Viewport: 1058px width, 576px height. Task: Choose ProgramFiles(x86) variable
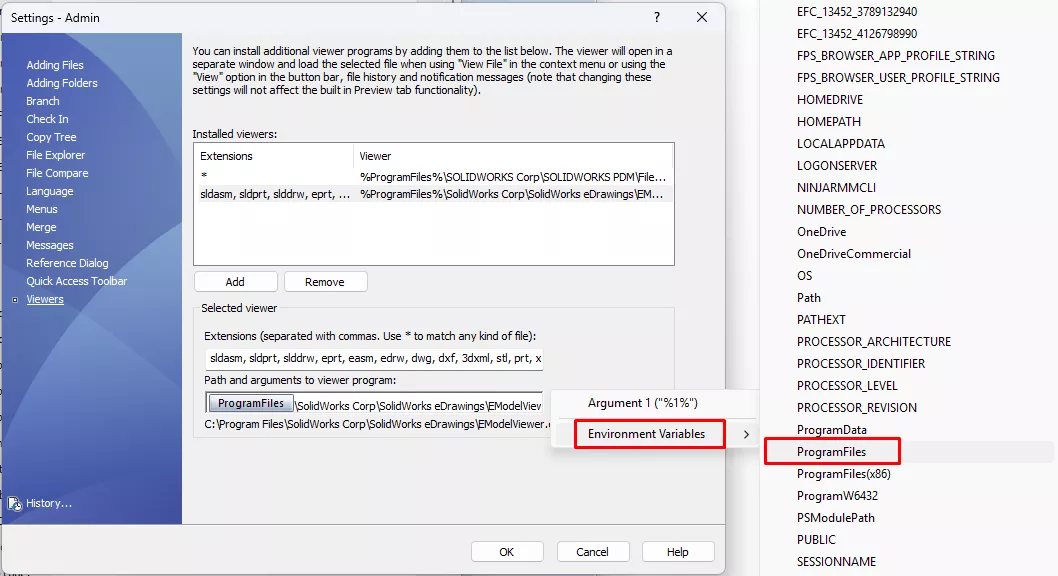pyautogui.click(x=843, y=474)
